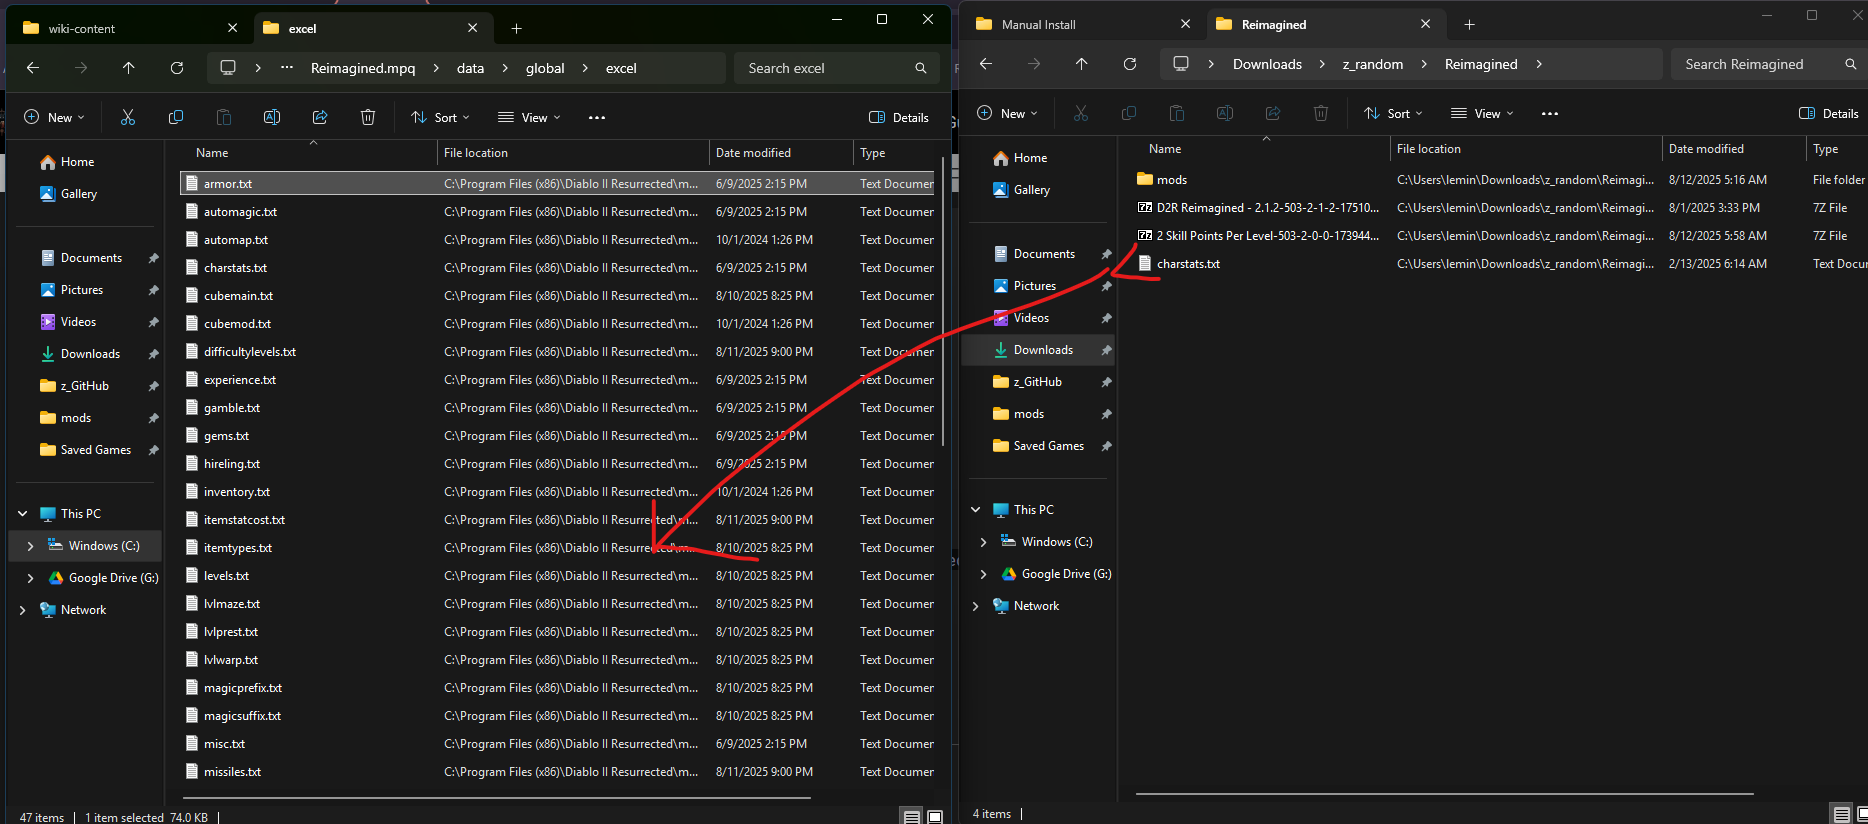
Task: Click Delete trash icon in excel window
Action: 368,117
